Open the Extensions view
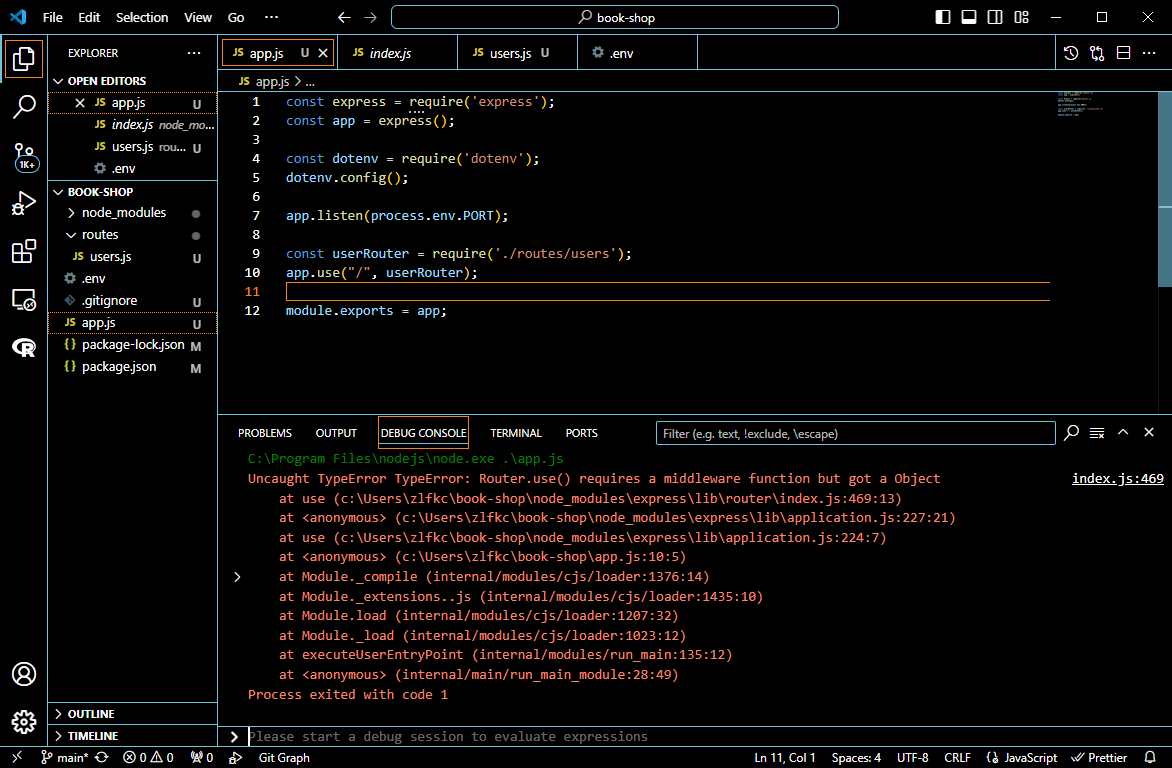The image size is (1172, 768). point(23,251)
